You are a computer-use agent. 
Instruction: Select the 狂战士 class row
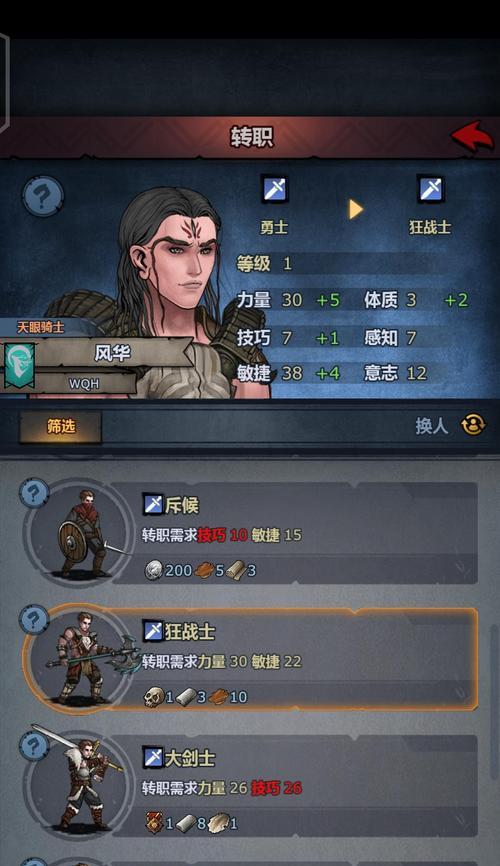[x=251, y=659]
